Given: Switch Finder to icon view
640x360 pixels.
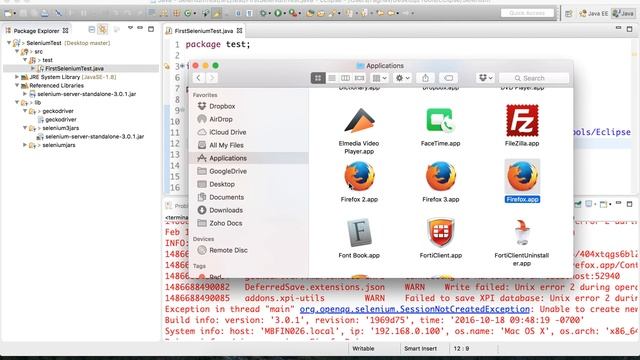Looking at the screenshot, I should tap(318, 78).
